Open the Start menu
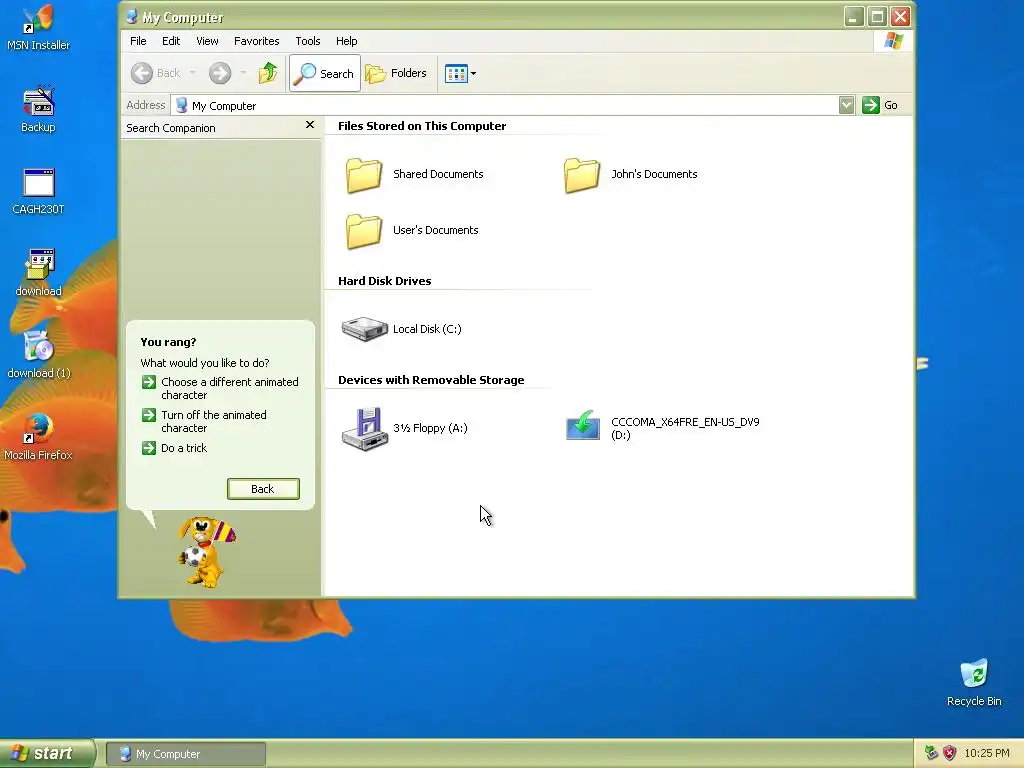The width and height of the screenshot is (1024, 768). 47,754
